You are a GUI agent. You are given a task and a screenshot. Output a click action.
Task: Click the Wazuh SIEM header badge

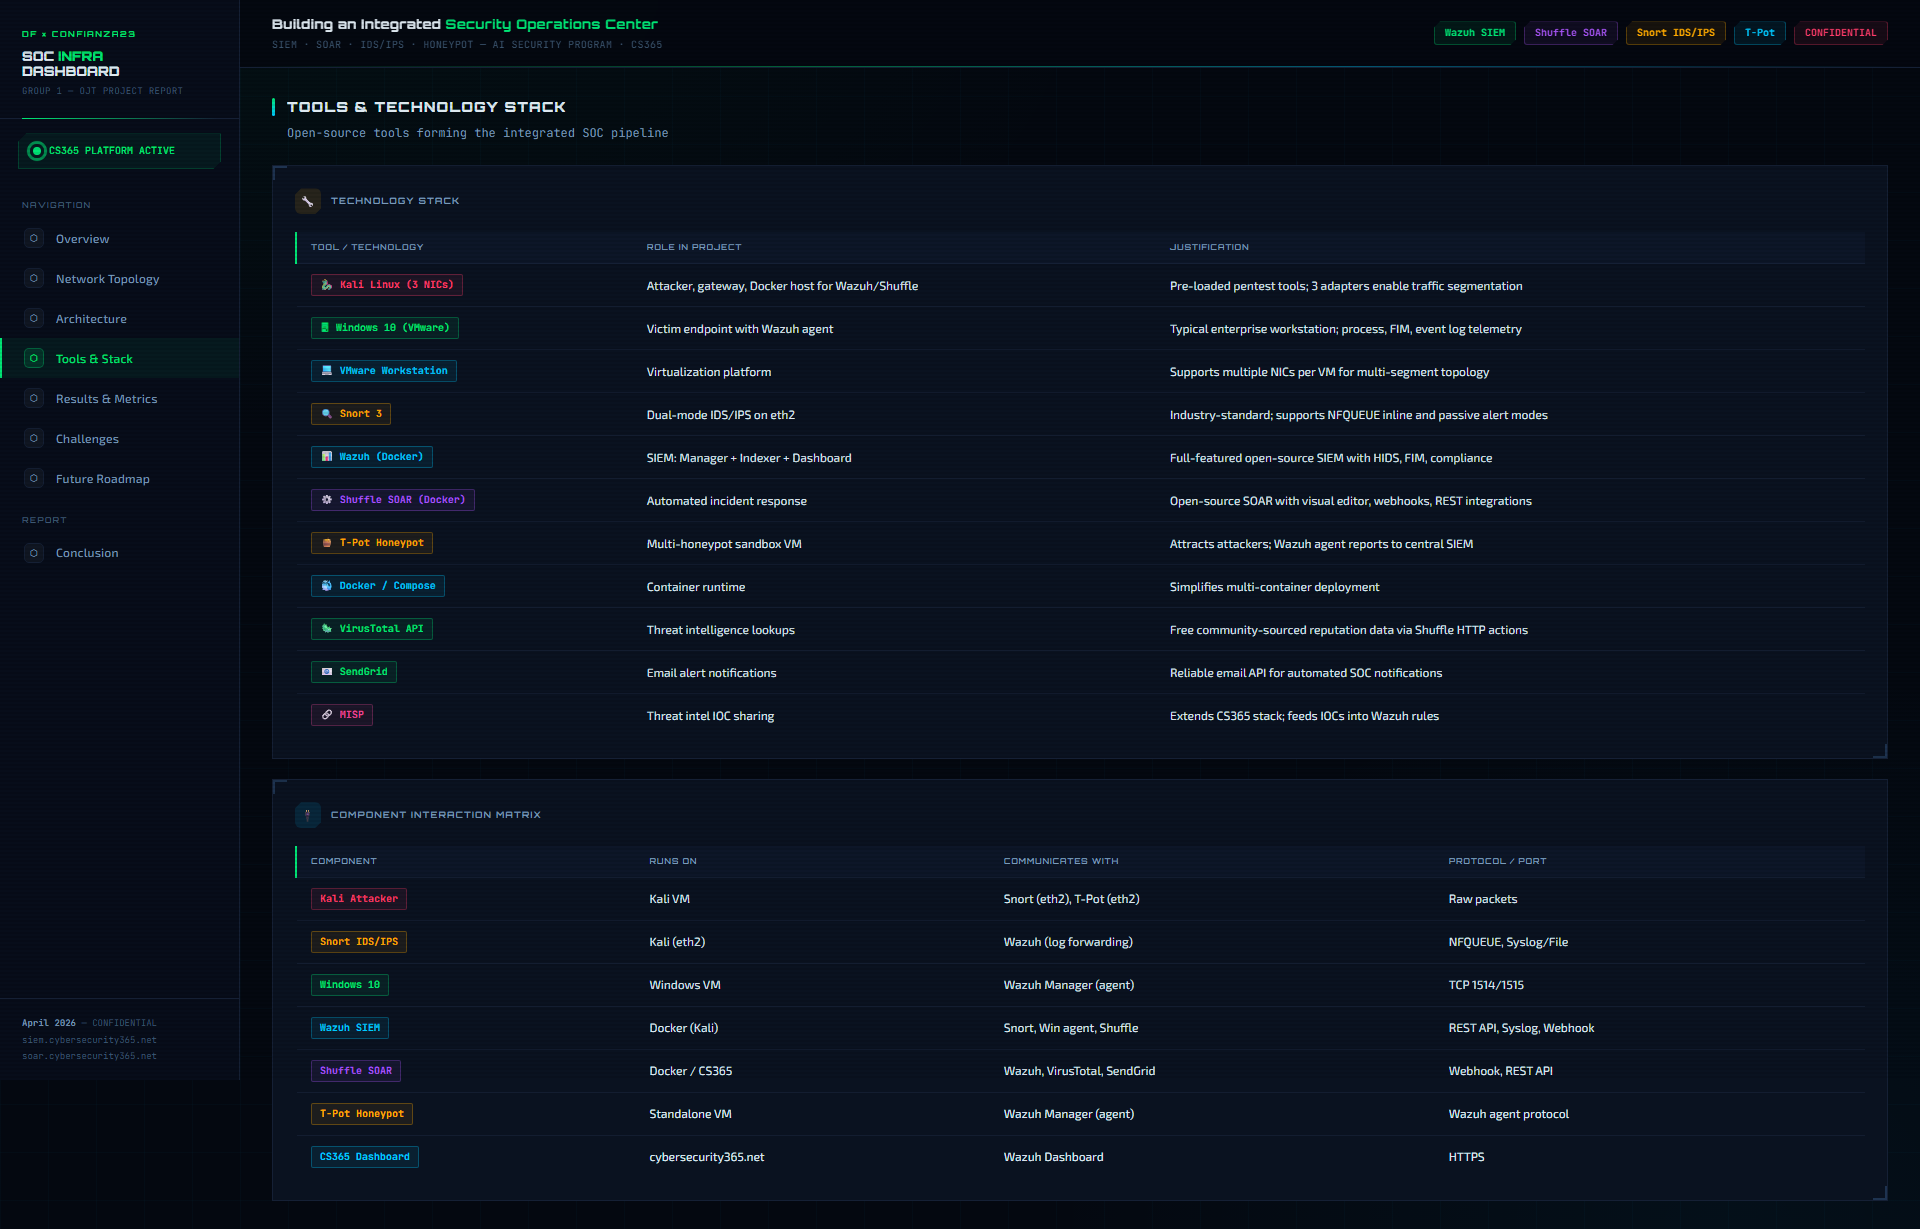tap(1474, 33)
